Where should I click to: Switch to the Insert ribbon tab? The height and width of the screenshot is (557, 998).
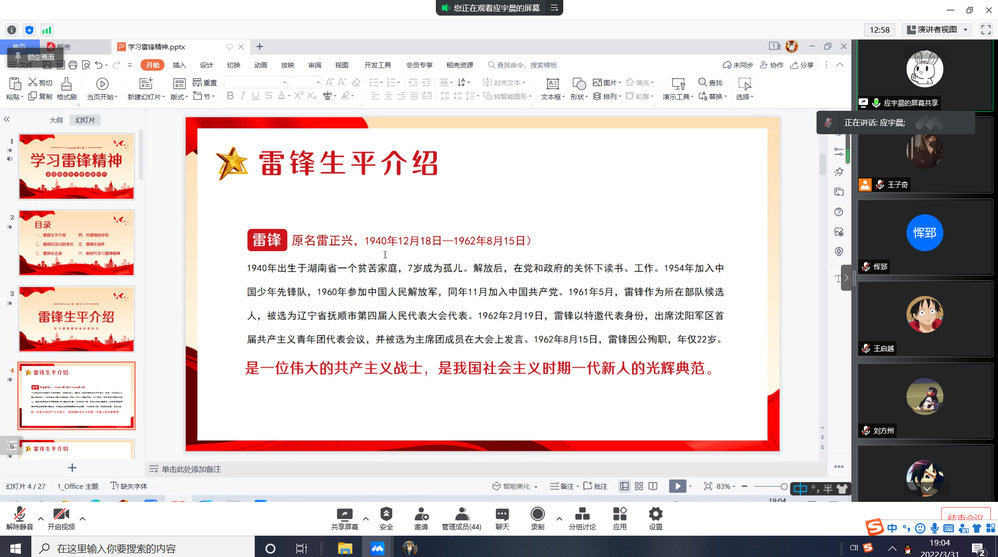180,65
